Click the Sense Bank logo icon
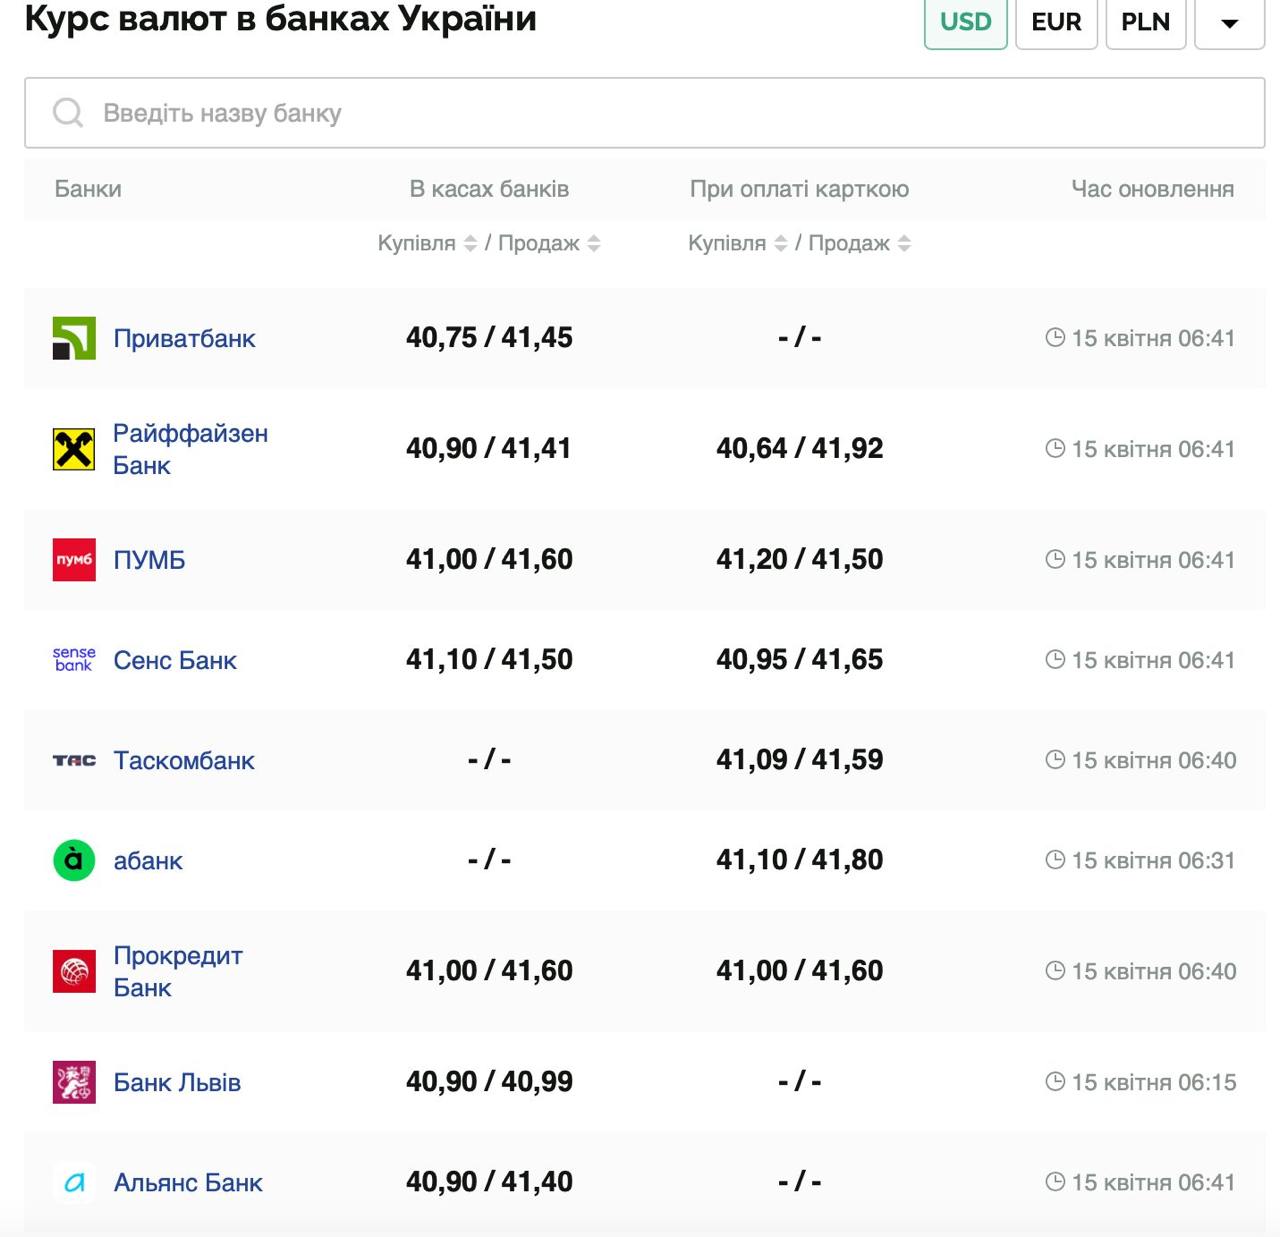The height and width of the screenshot is (1237, 1280). (74, 660)
